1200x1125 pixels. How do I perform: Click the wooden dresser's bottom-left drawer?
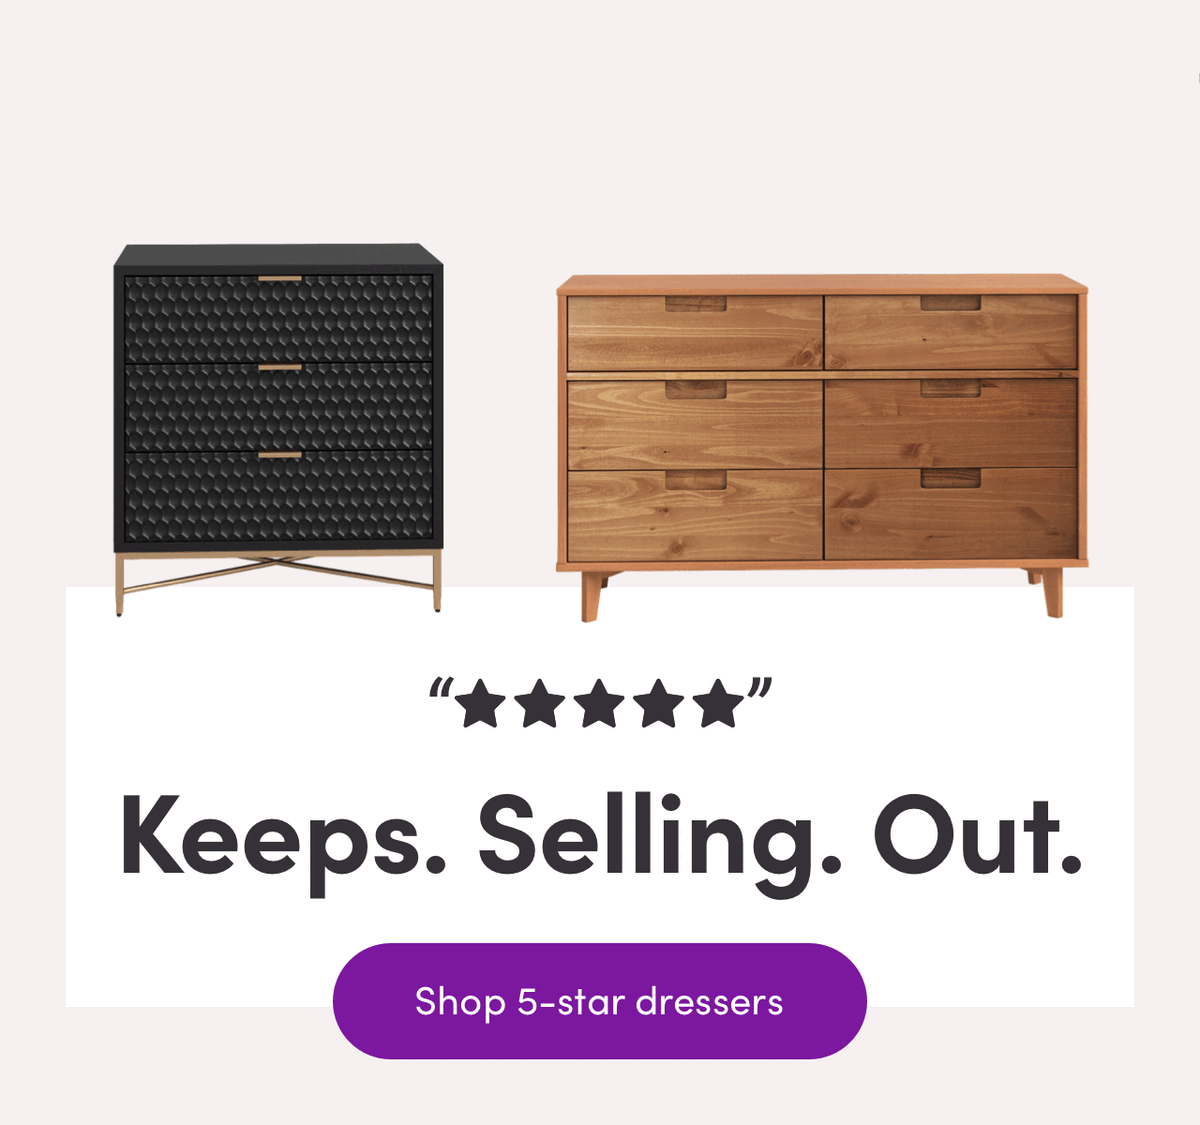[x=694, y=515]
